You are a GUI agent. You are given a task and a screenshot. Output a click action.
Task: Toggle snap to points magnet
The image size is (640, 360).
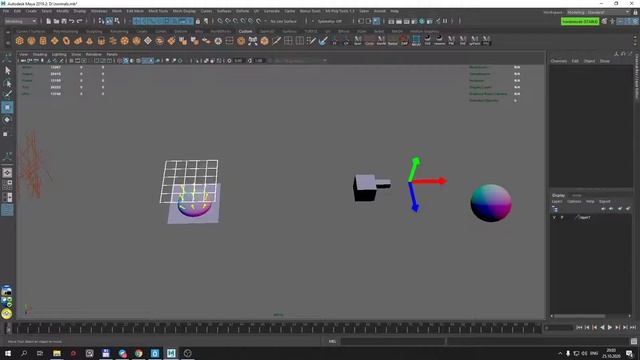236,21
